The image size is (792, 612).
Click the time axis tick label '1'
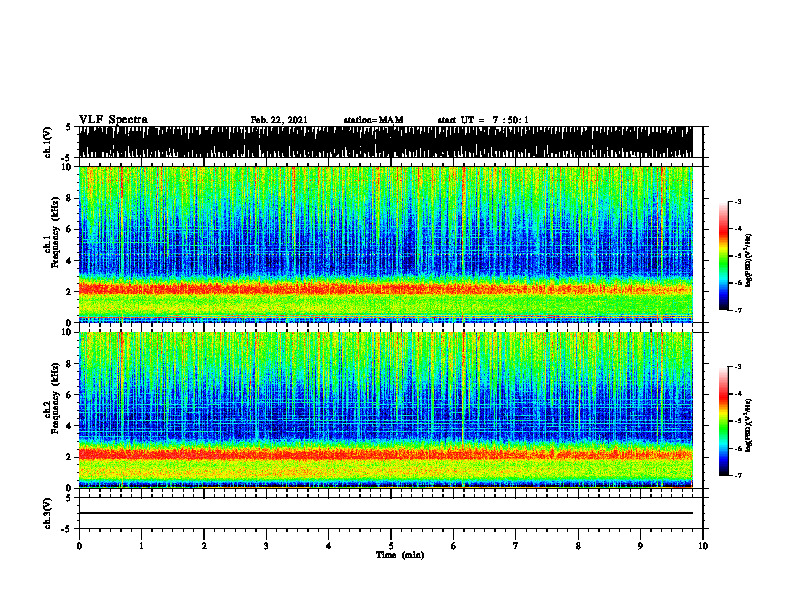[x=141, y=546]
